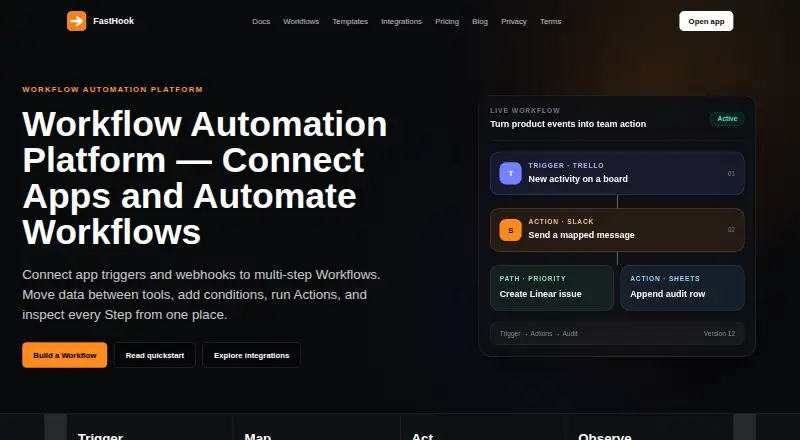
Task: Click the purple Trello 'T' trigger icon
Action: coord(510,174)
